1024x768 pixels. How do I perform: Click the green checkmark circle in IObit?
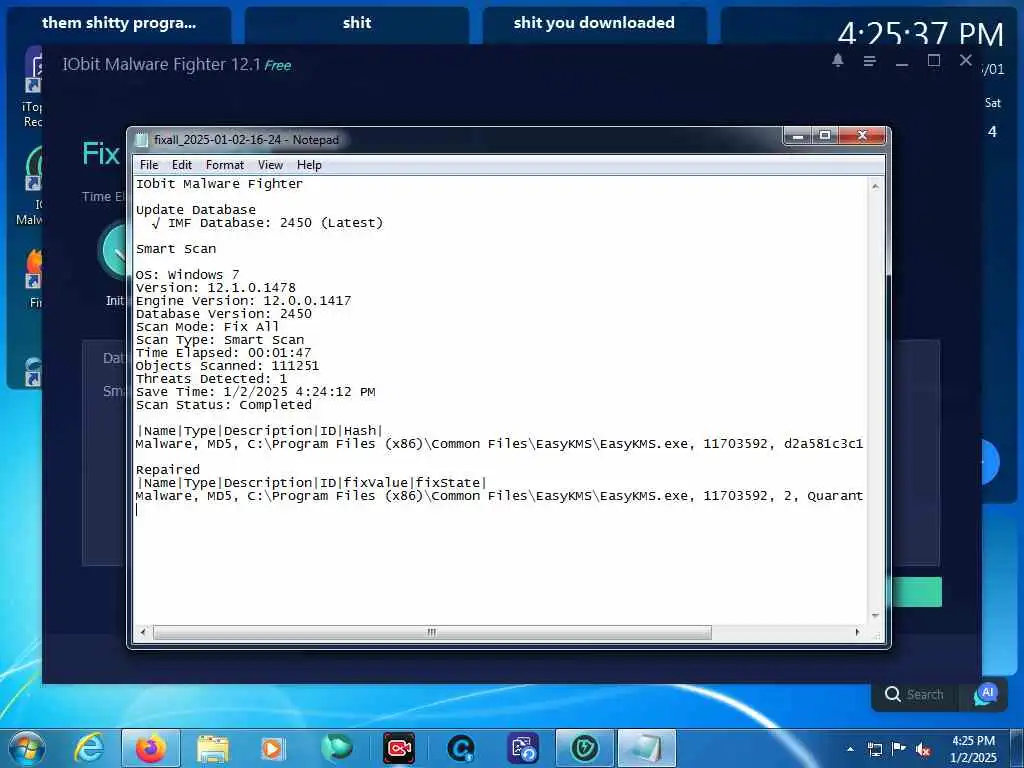(x=112, y=251)
